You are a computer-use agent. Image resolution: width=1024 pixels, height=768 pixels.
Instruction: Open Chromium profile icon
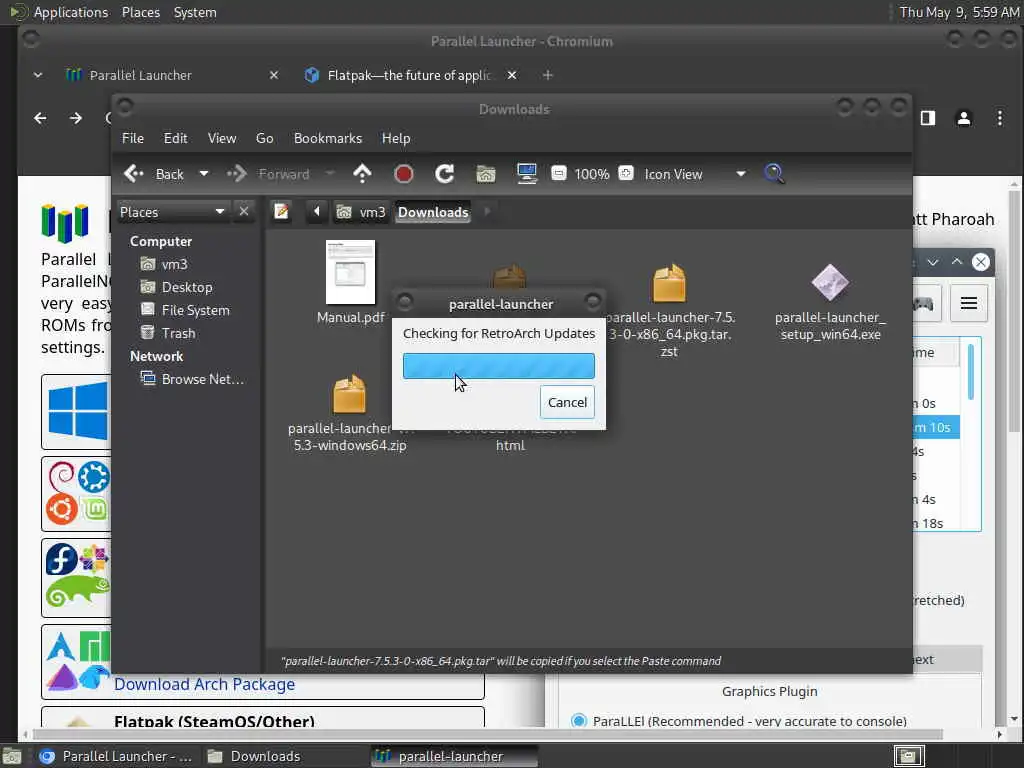(x=964, y=118)
